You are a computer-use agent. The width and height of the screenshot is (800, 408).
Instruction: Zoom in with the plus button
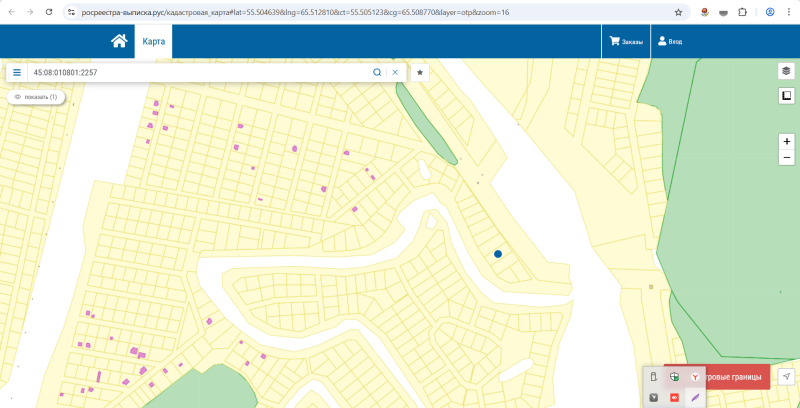(x=787, y=141)
